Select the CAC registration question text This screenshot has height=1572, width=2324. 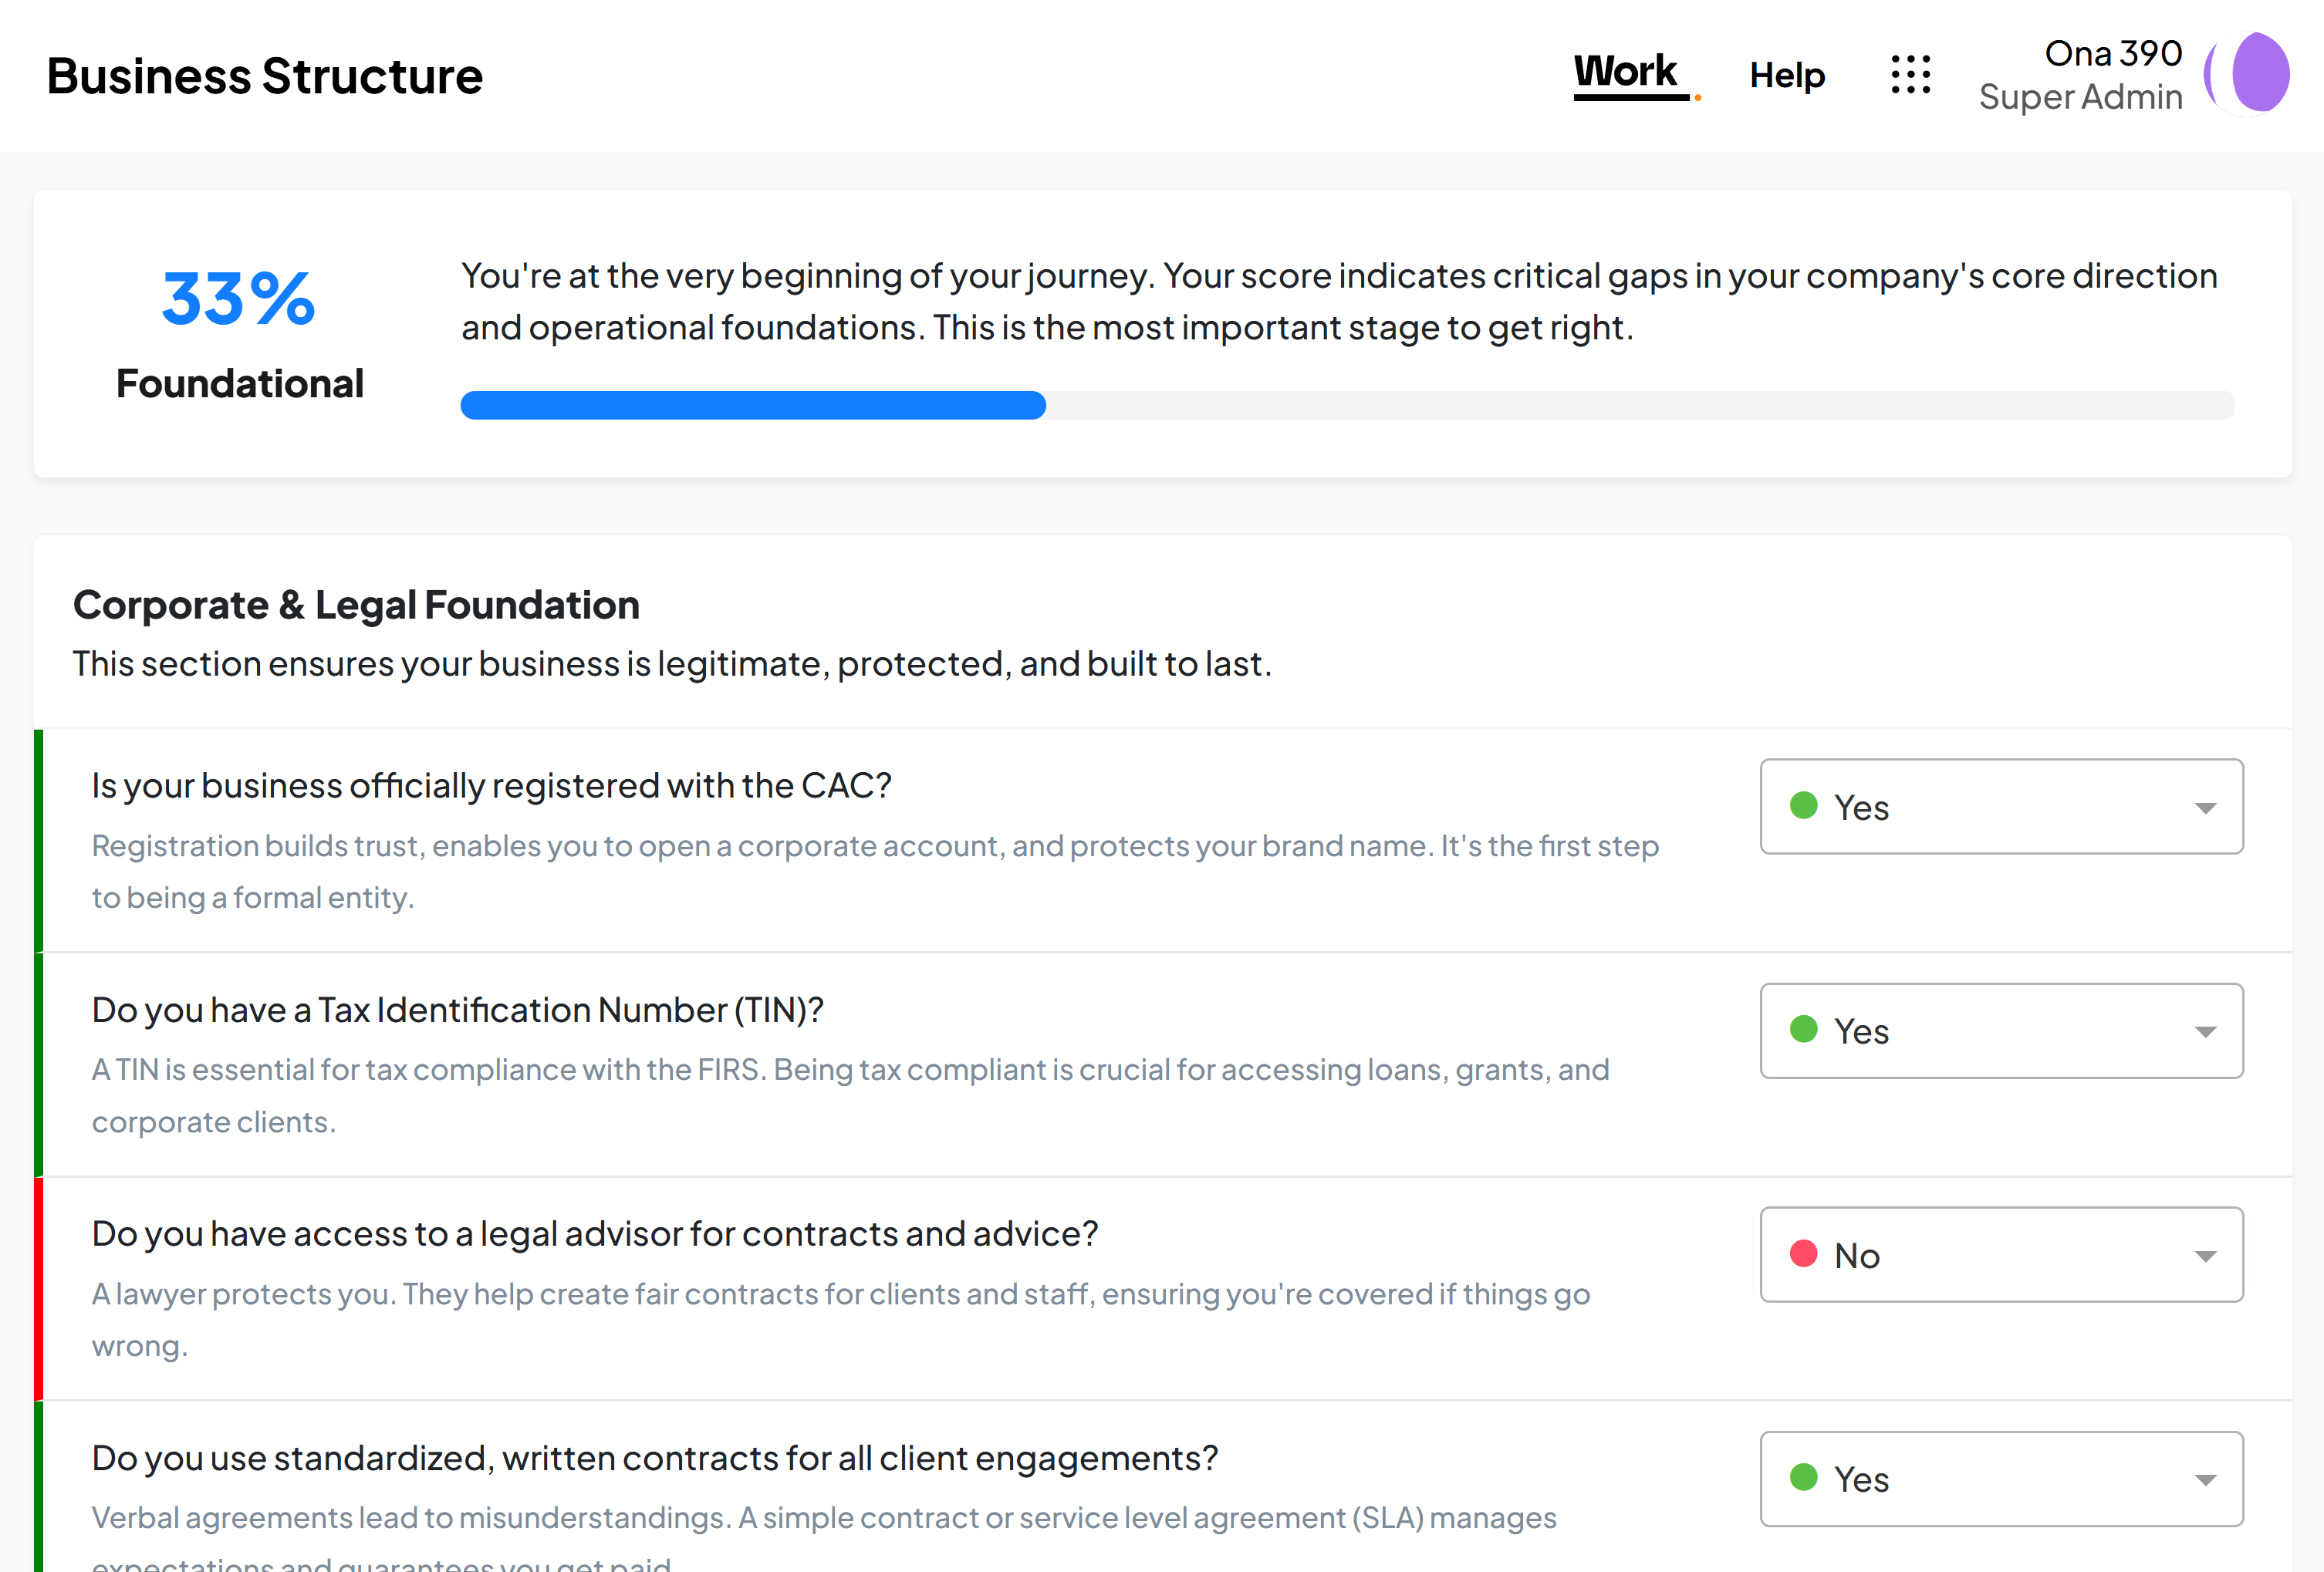(x=491, y=786)
